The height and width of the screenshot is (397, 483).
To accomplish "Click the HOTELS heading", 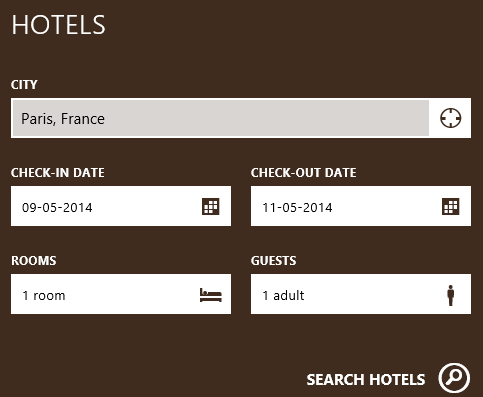I will tap(59, 25).
